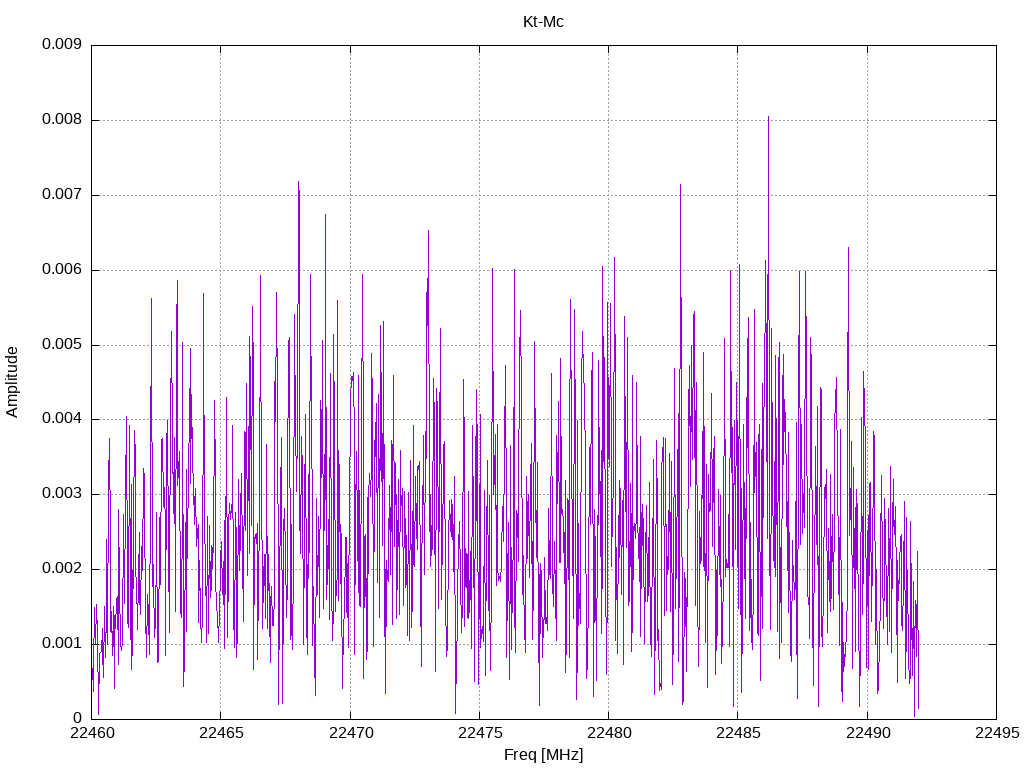Click the 0 label at the y-axis origin
This screenshot has width=1024, height=768.
click(77, 718)
